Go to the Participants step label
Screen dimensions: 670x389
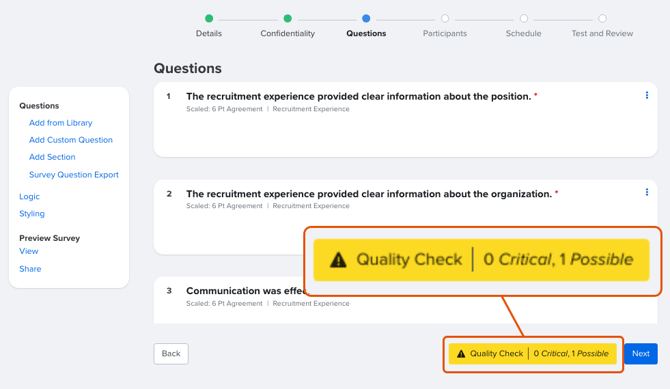pyautogui.click(x=445, y=33)
